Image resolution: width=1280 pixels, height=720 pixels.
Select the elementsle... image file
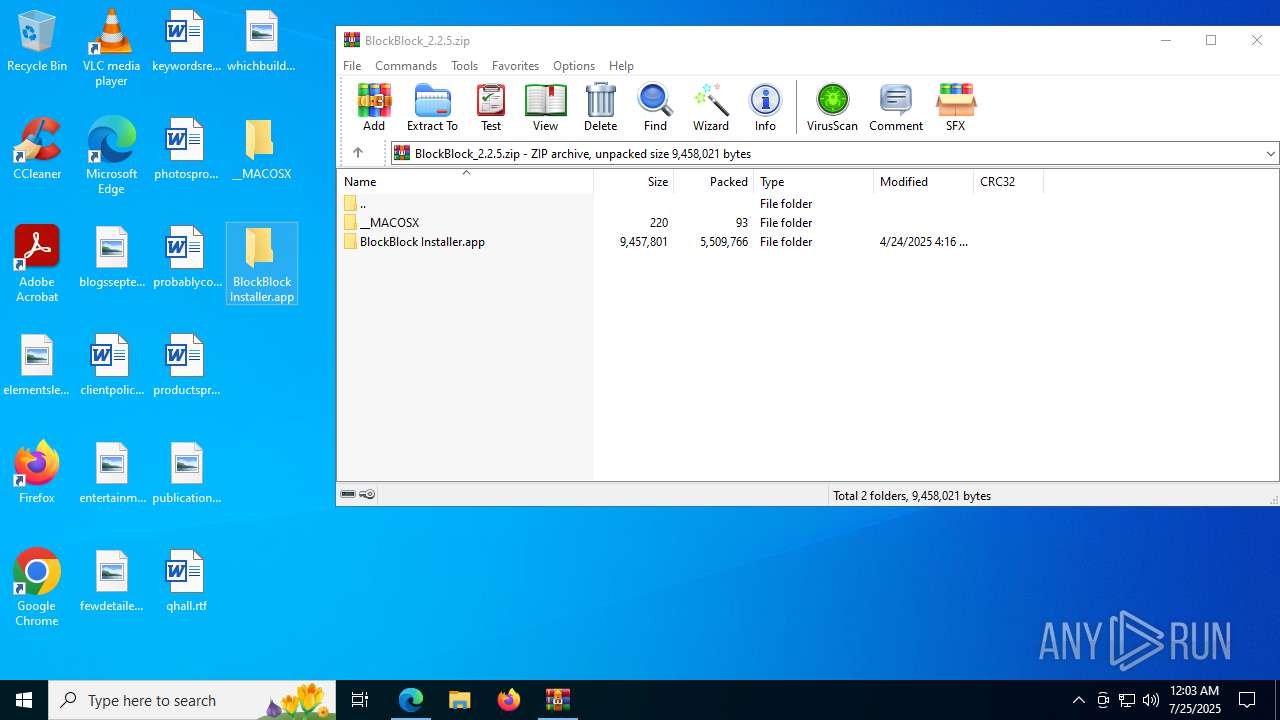(x=37, y=366)
